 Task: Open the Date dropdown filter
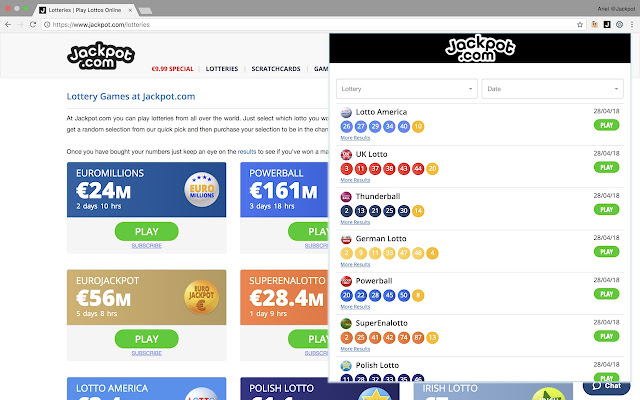[552, 89]
